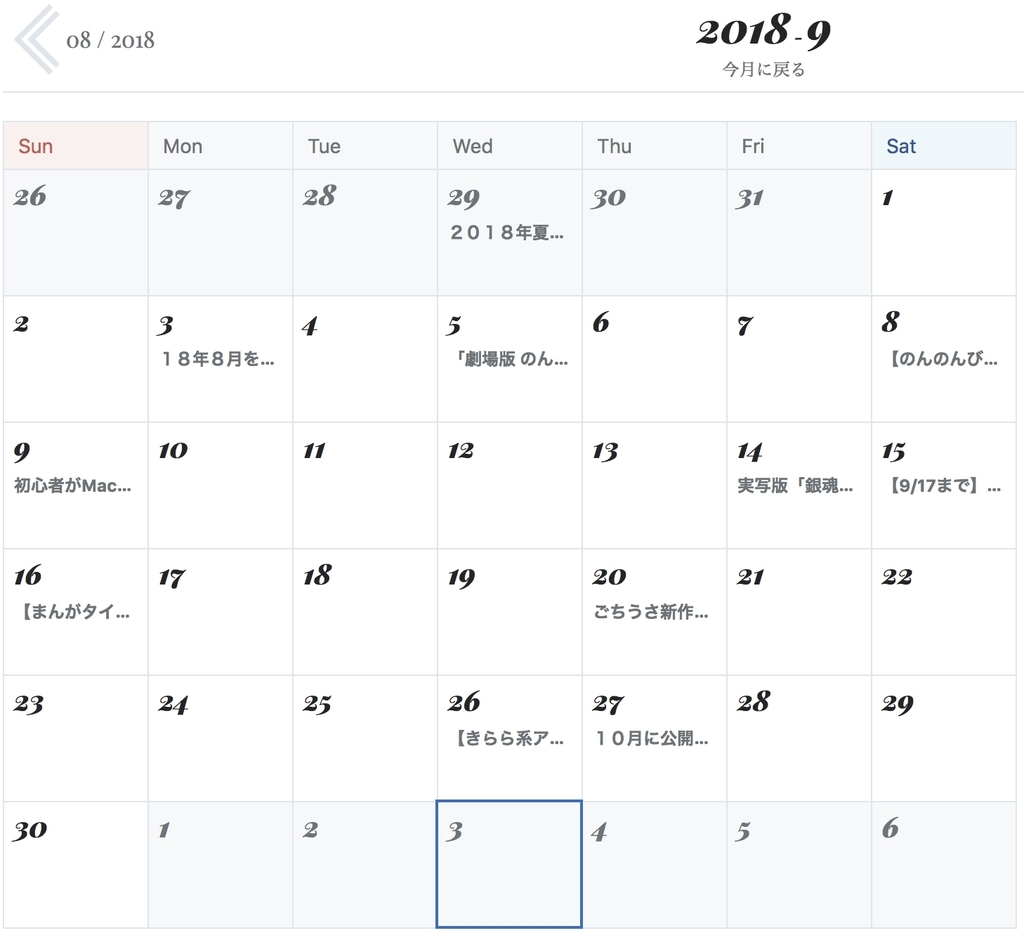Open the きらら系ア entry on September 26
Viewport: 1024px width, 933px height.
509,738
